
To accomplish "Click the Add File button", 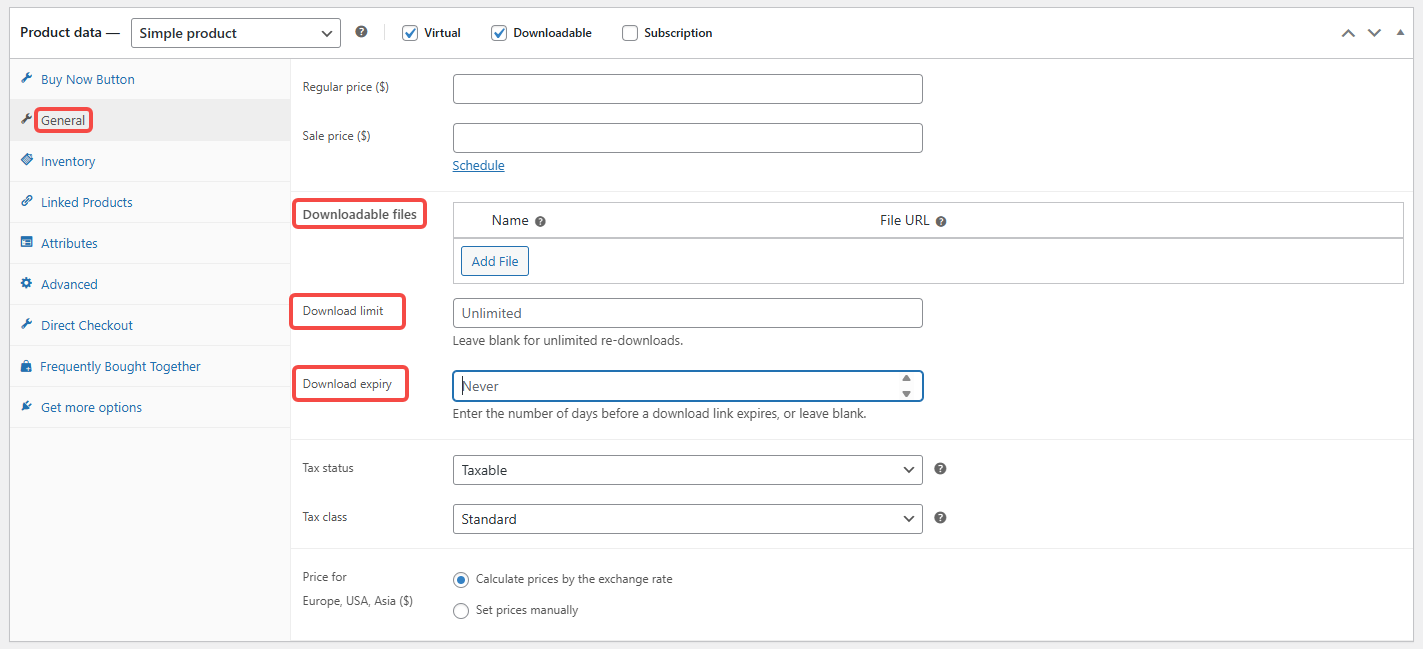I will click(494, 260).
